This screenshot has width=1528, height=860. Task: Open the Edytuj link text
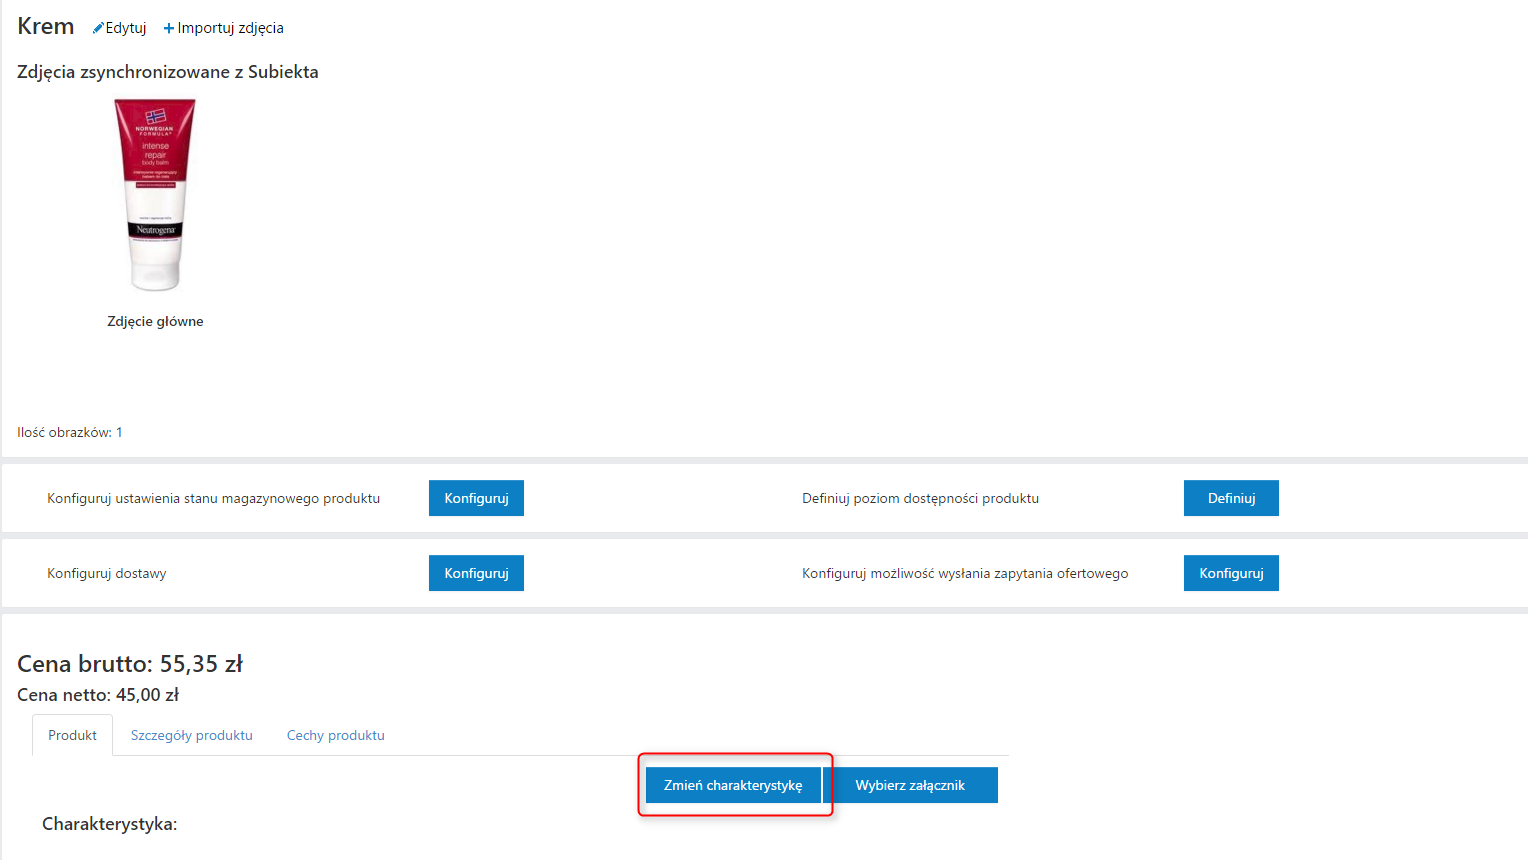click(126, 28)
